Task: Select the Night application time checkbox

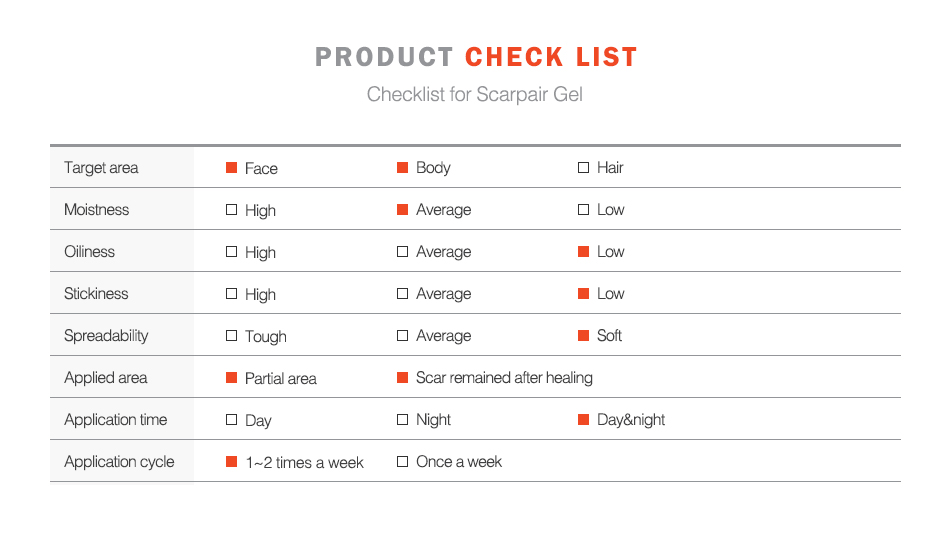Action: click(x=403, y=420)
